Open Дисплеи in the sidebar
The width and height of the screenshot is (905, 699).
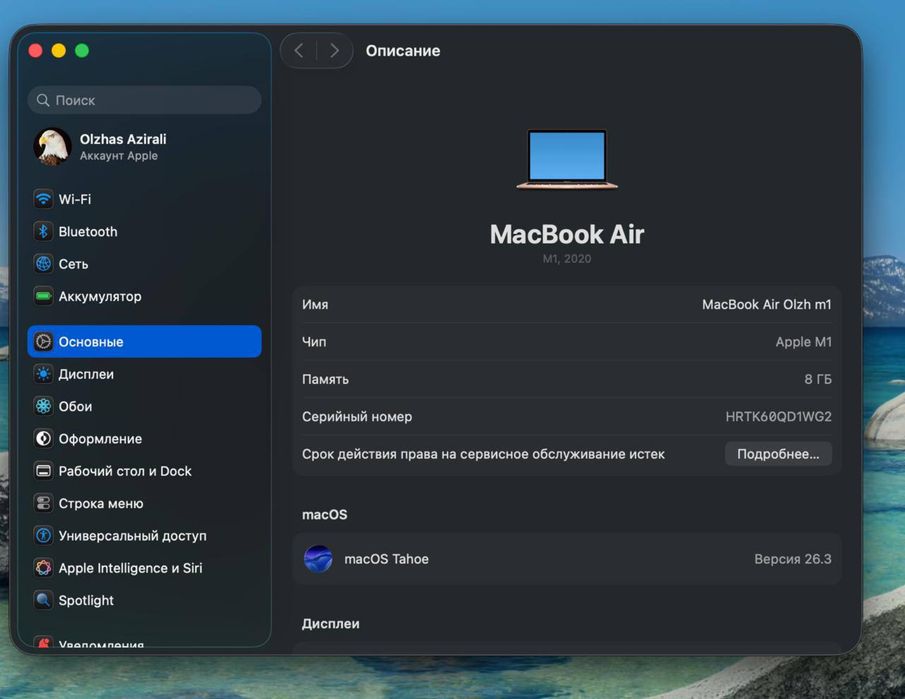click(x=144, y=374)
